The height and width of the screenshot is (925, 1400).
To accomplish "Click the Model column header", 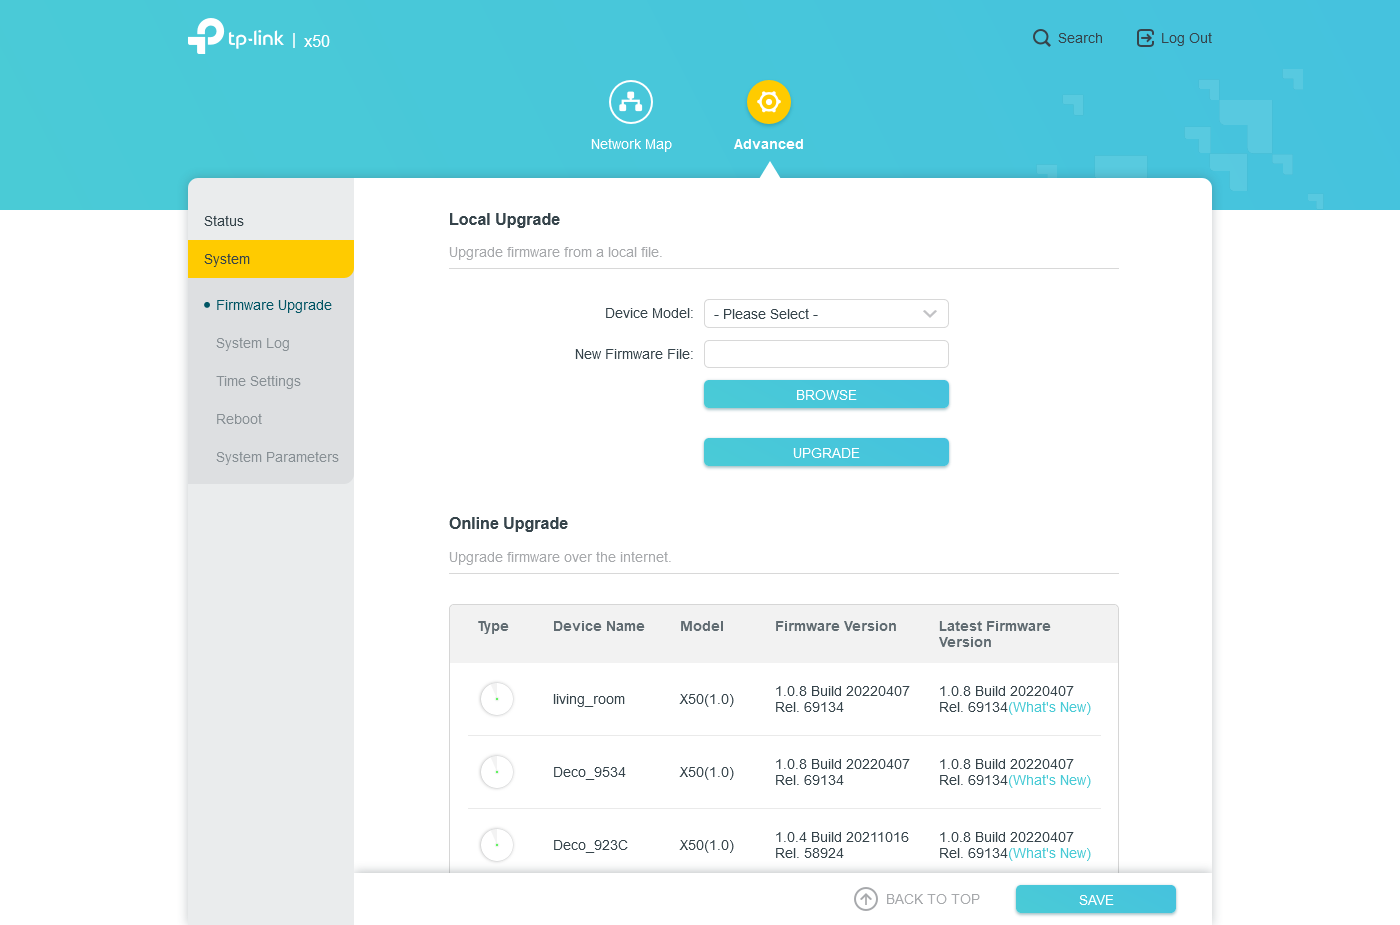I will (x=702, y=626).
